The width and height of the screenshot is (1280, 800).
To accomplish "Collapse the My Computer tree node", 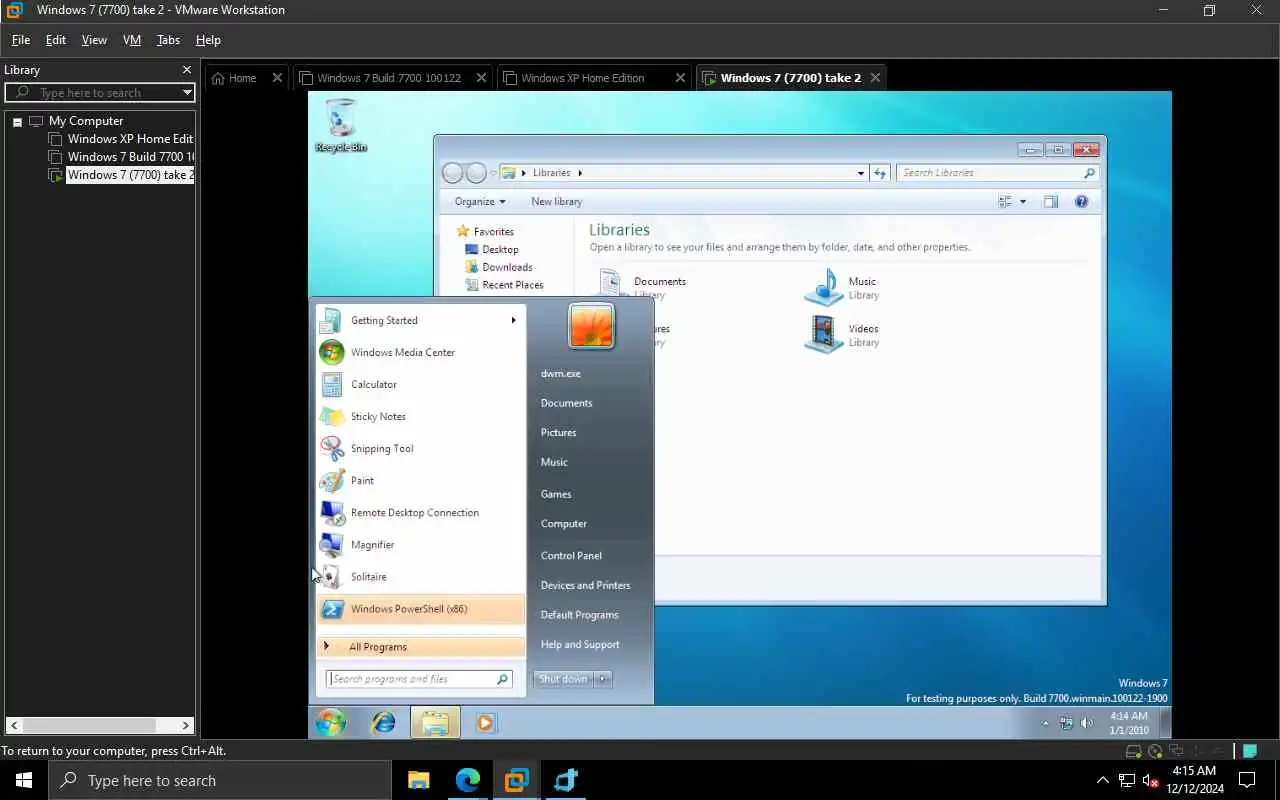I will click(x=17, y=121).
